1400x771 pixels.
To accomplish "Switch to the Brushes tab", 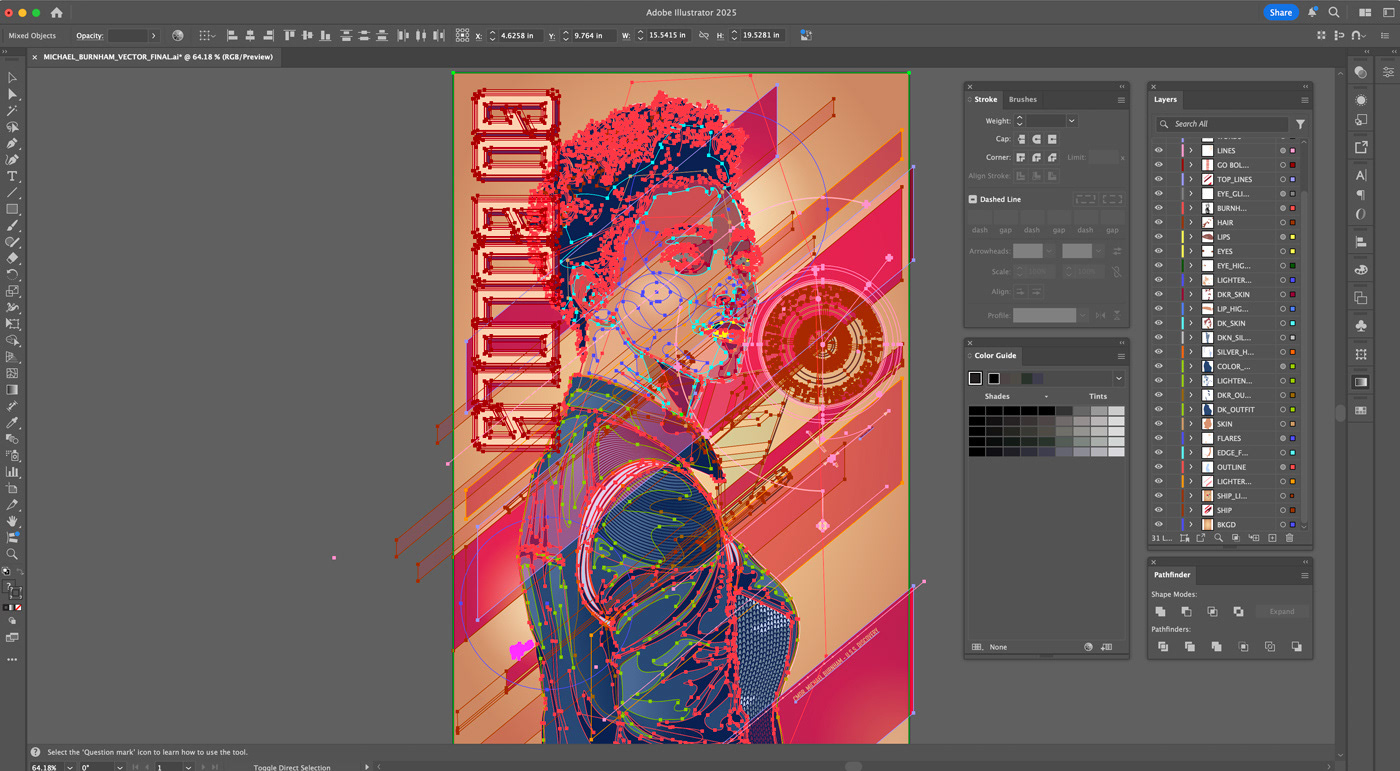I will click(1022, 99).
